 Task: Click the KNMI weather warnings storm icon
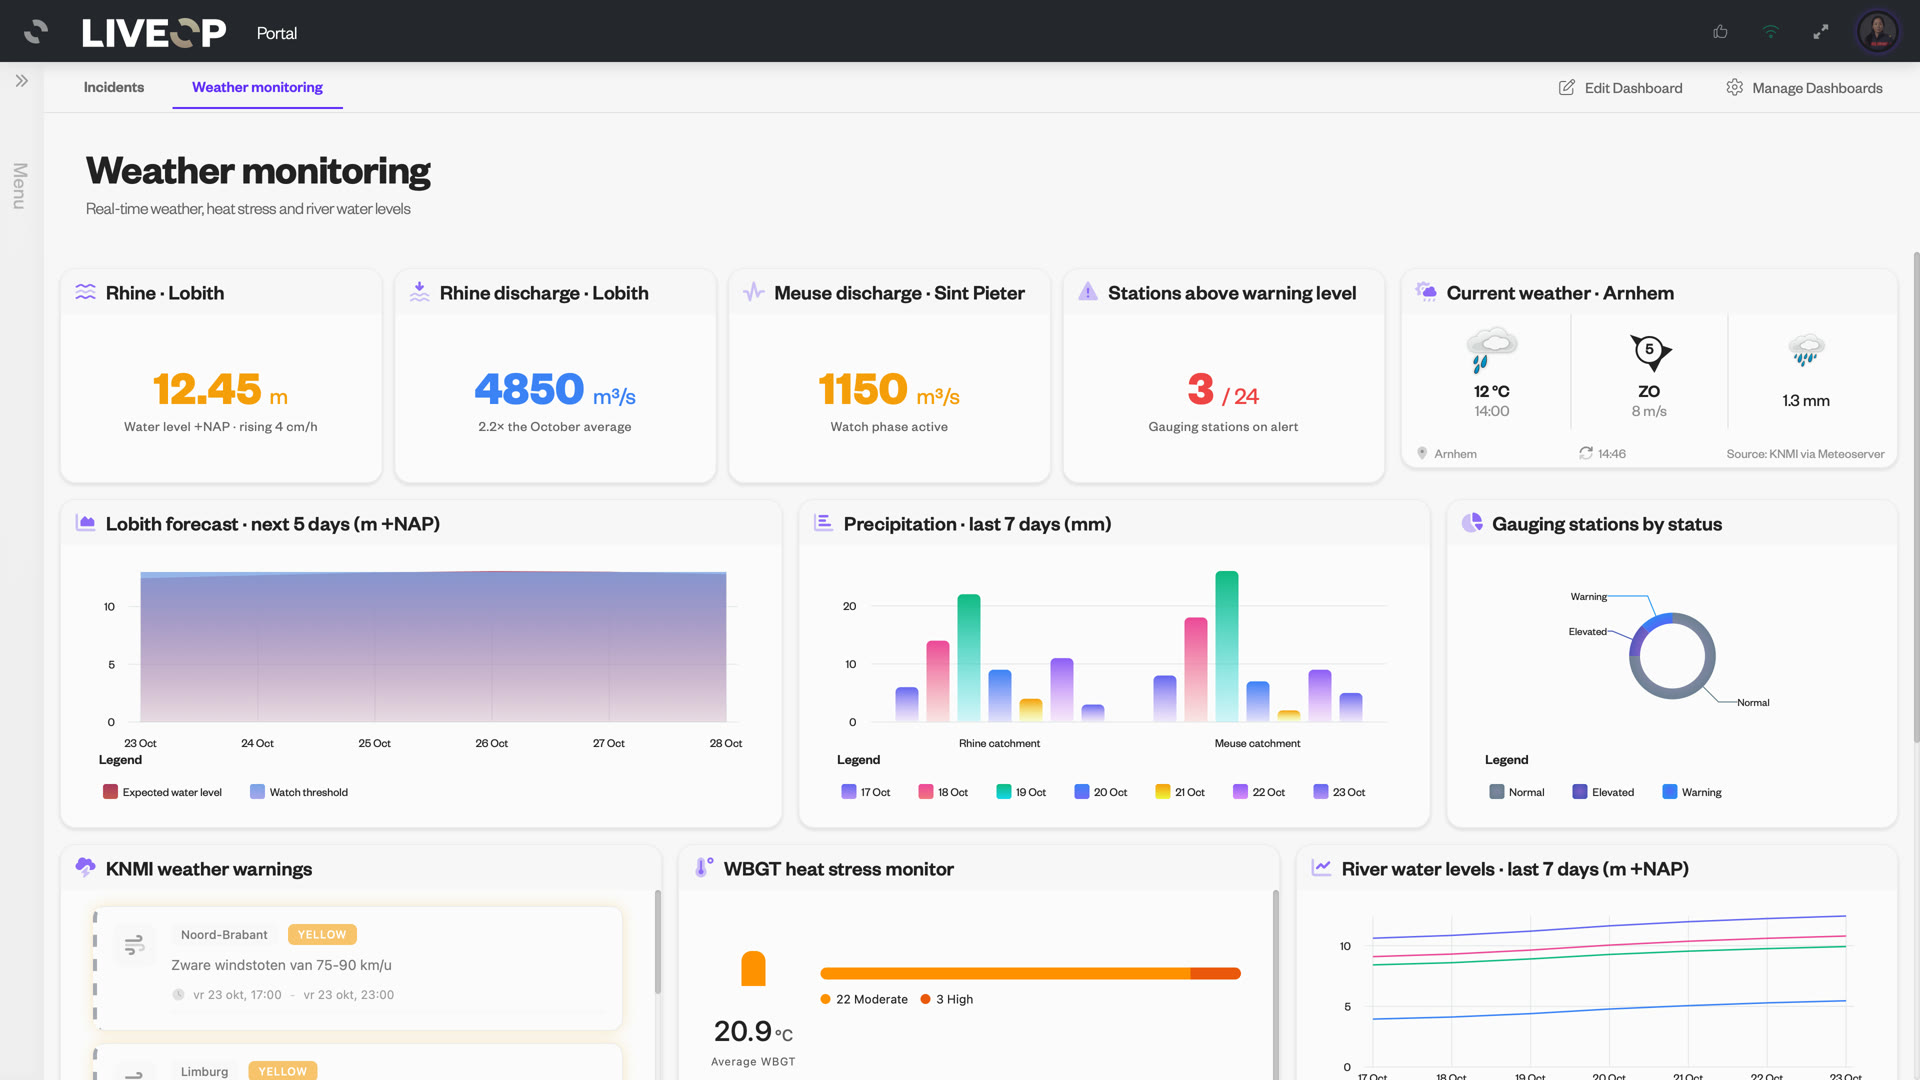pos(86,867)
